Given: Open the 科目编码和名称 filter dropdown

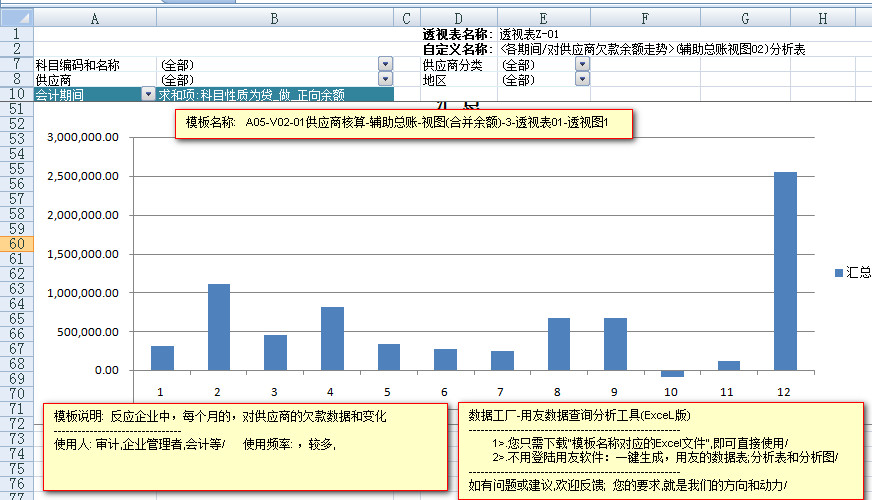Looking at the screenshot, I should [386, 65].
